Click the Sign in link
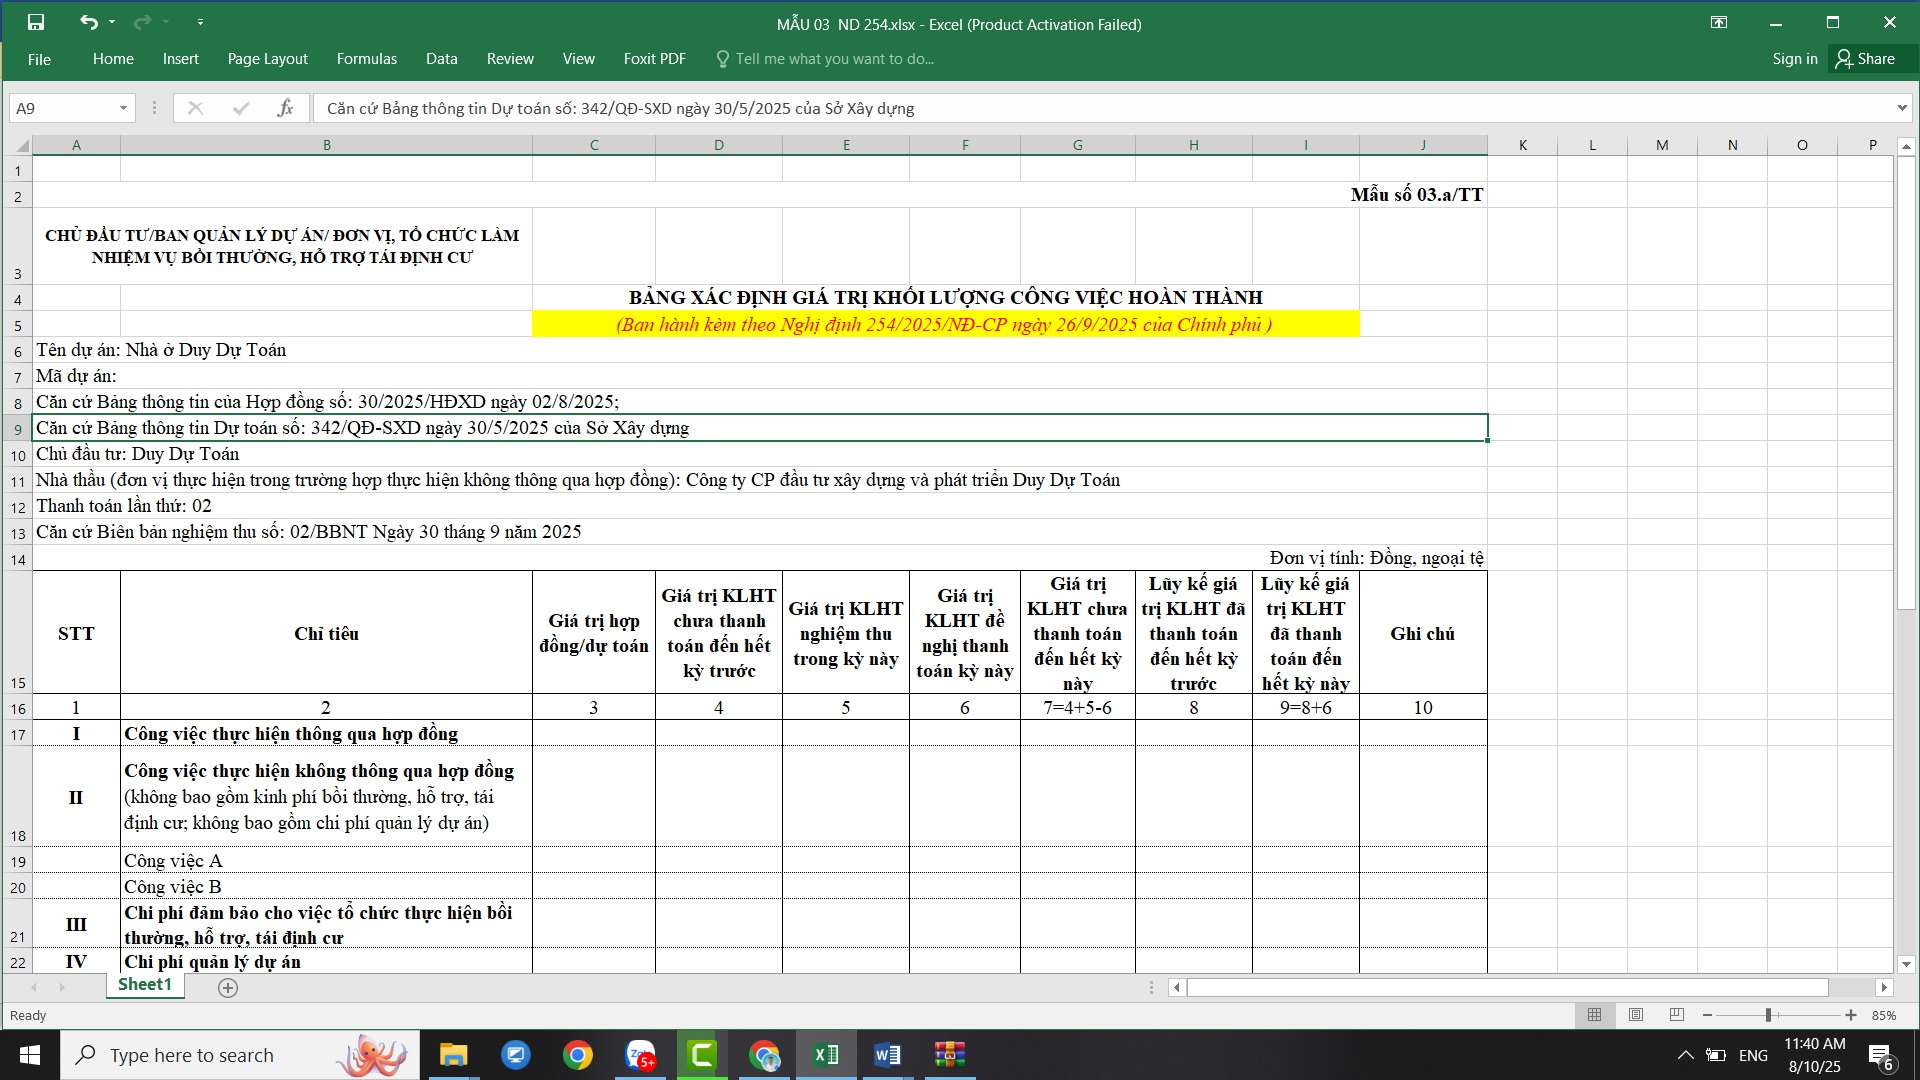The width and height of the screenshot is (1920, 1080). [1794, 59]
